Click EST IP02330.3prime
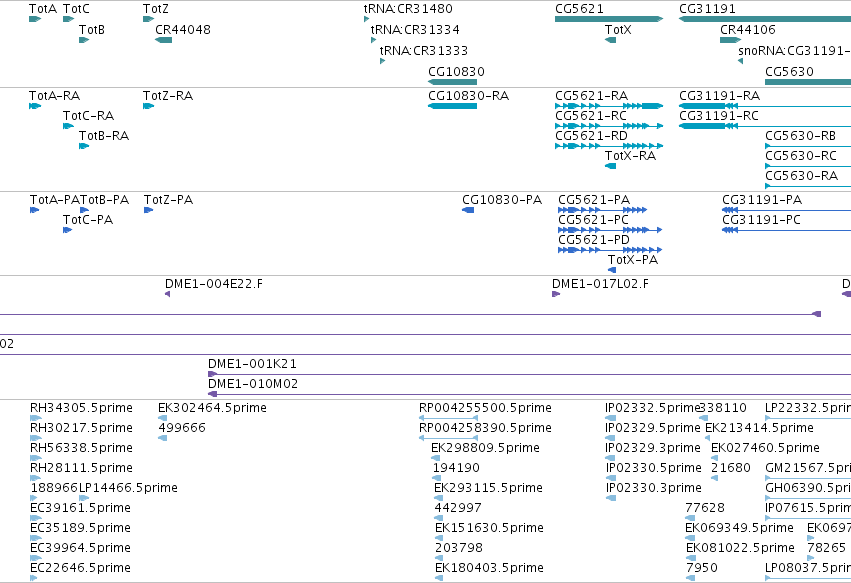The image size is (851, 583). [x=611, y=498]
